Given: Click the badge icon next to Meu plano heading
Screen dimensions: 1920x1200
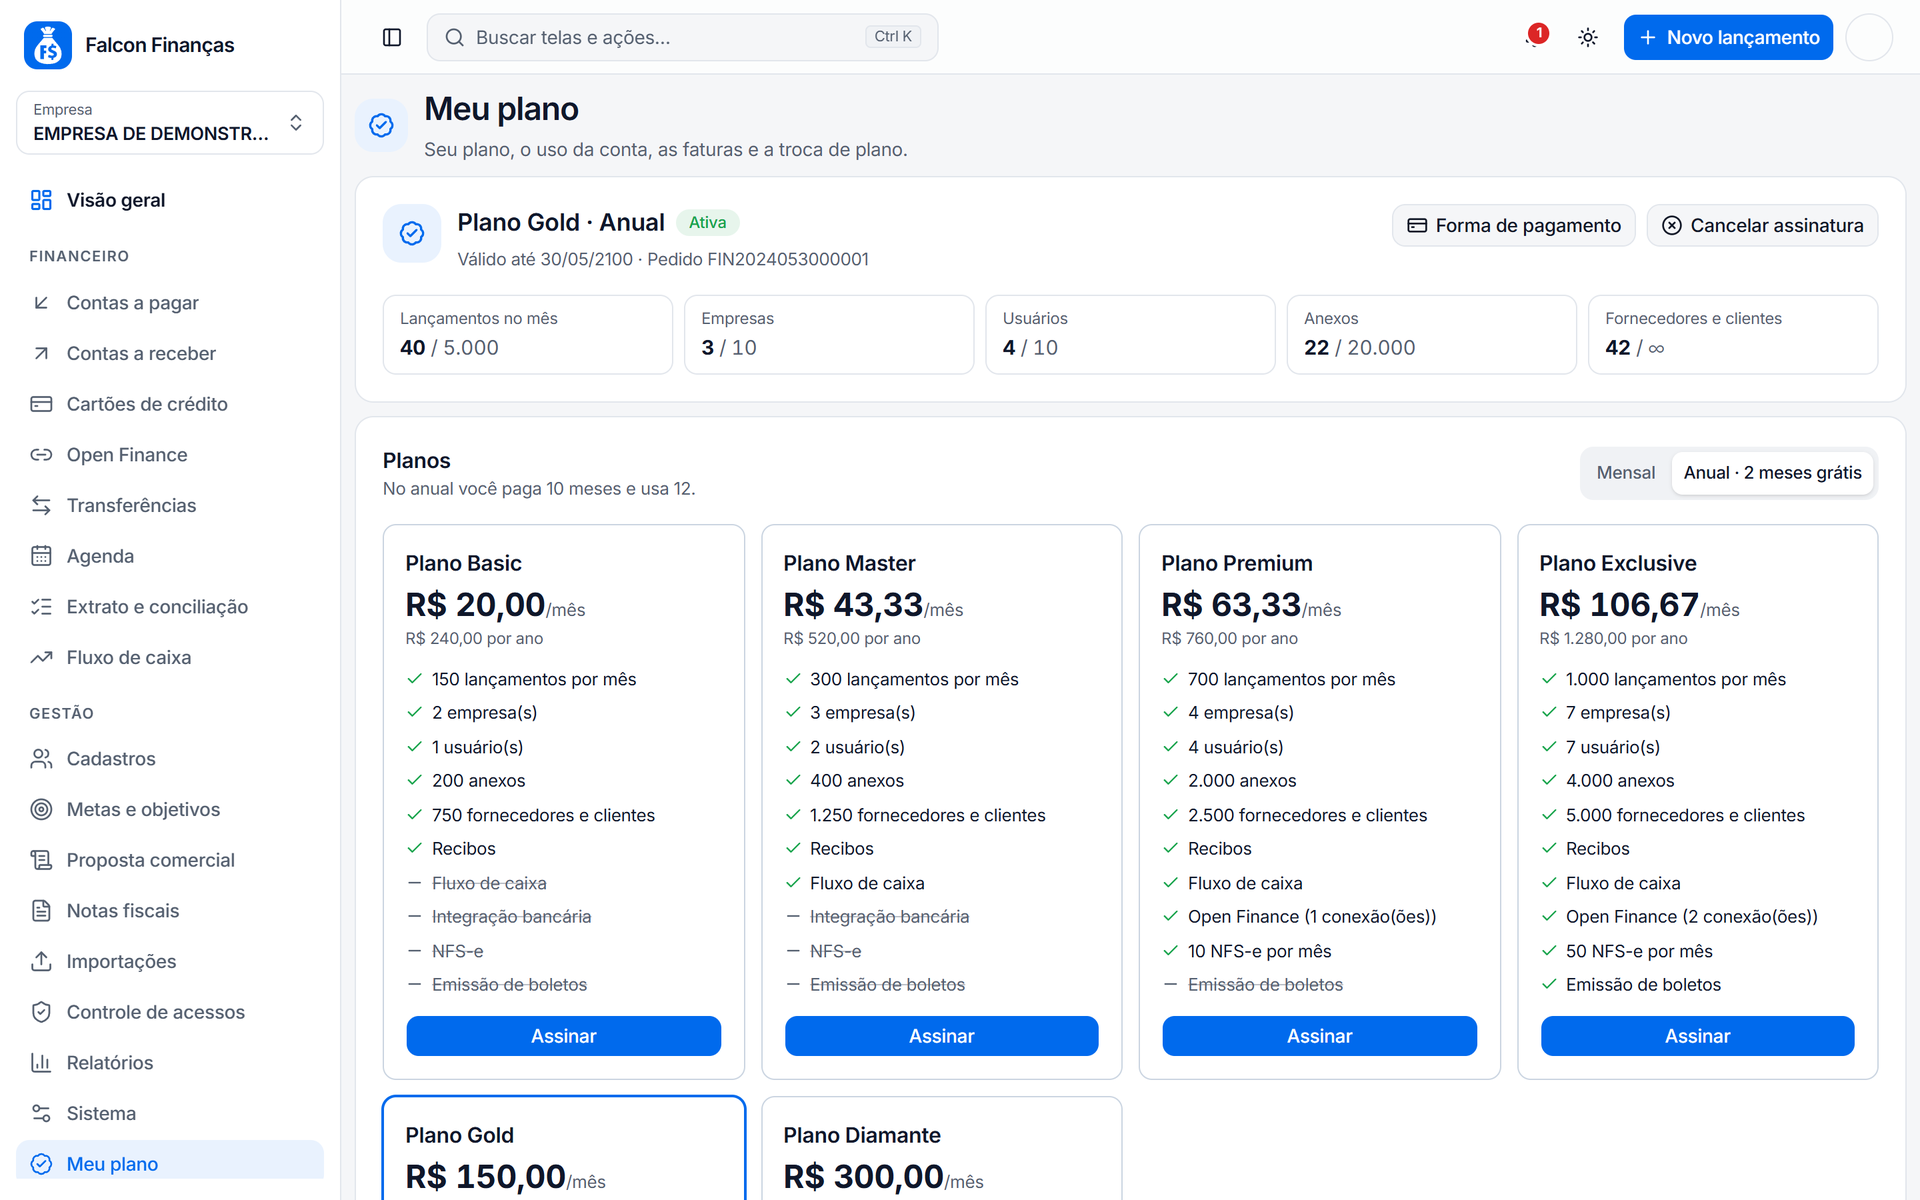Looking at the screenshot, I should coord(381,125).
